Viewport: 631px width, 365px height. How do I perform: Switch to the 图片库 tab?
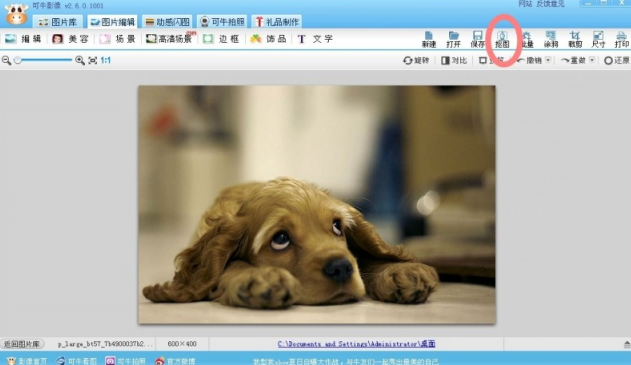pos(58,22)
